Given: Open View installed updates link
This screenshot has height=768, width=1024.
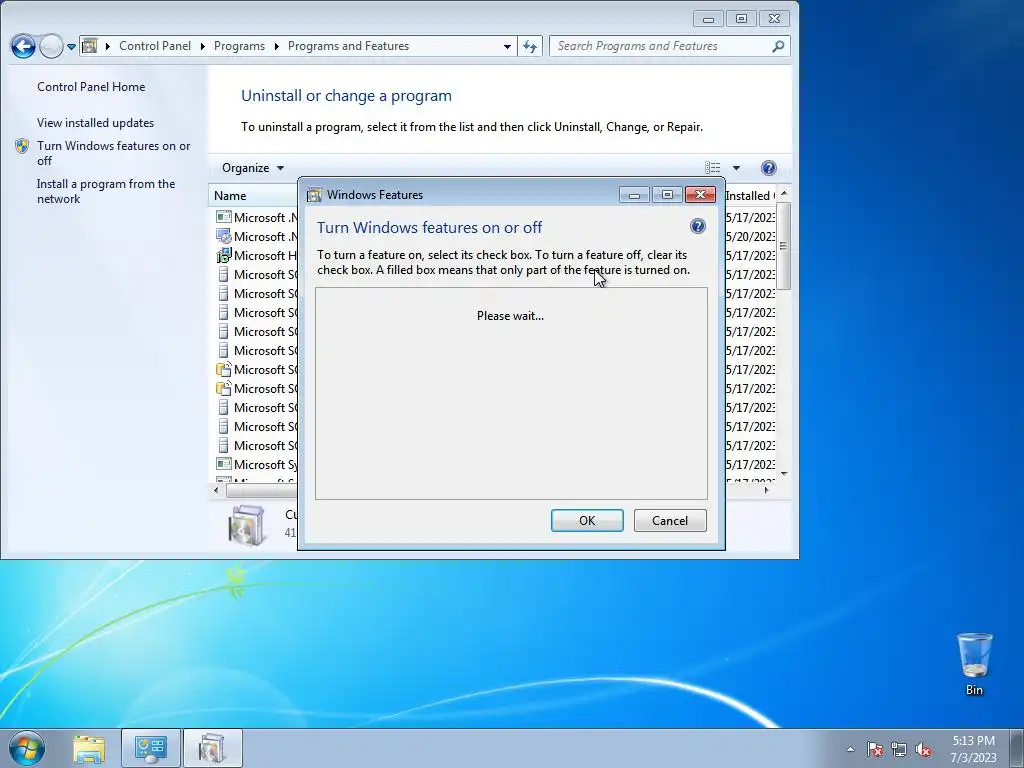Looking at the screenshot, I should click(x=95, y=123).
